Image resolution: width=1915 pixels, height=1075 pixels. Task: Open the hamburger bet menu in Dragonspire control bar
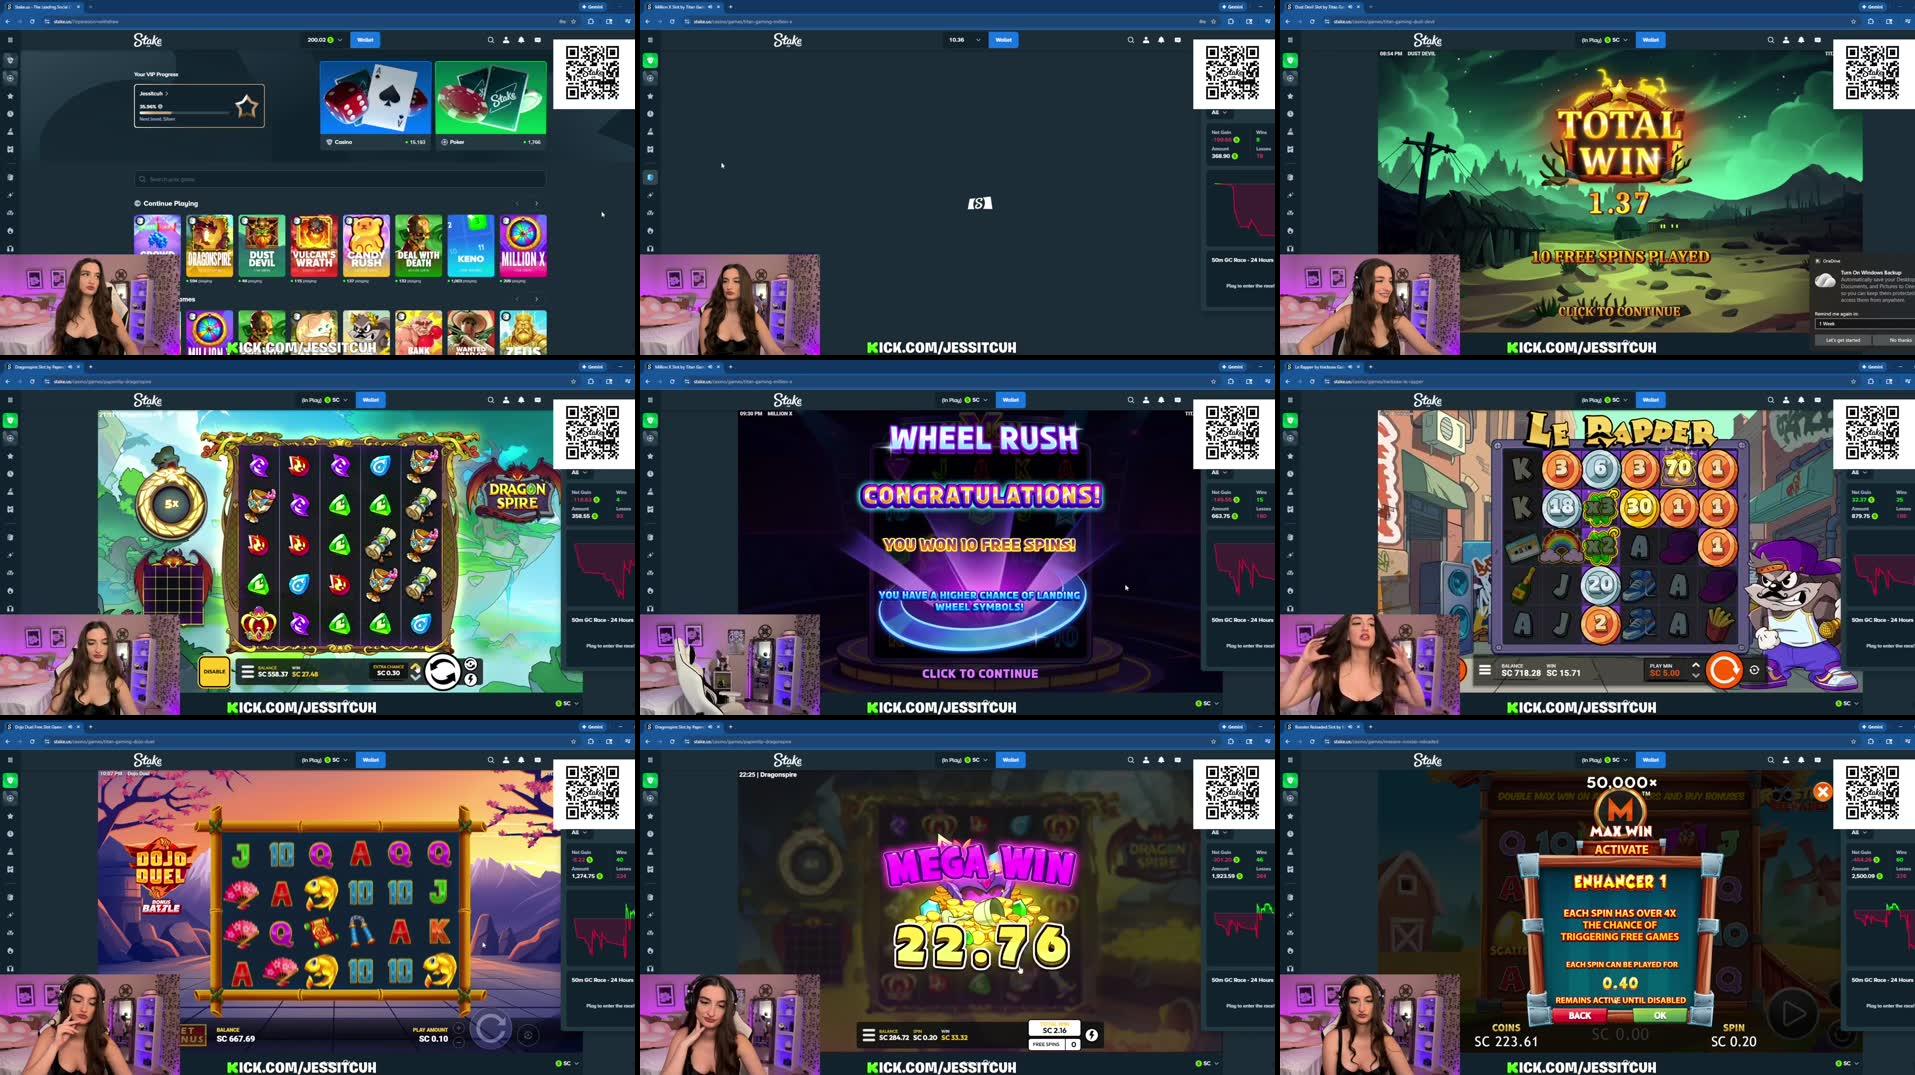point(247,672)
